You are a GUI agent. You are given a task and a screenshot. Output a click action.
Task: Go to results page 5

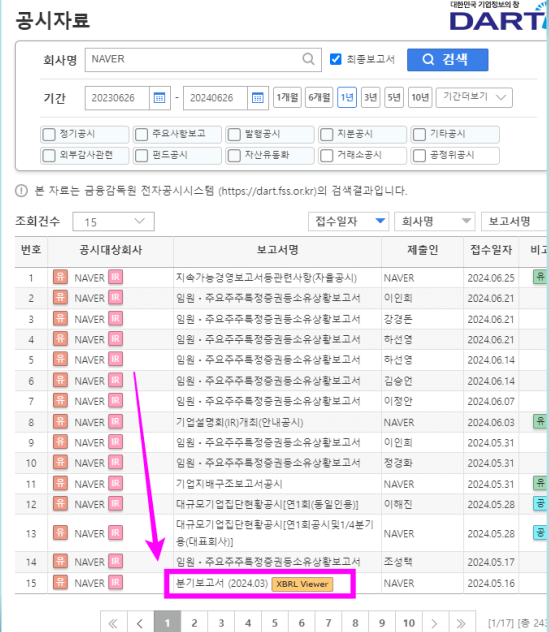coord(274,623)
